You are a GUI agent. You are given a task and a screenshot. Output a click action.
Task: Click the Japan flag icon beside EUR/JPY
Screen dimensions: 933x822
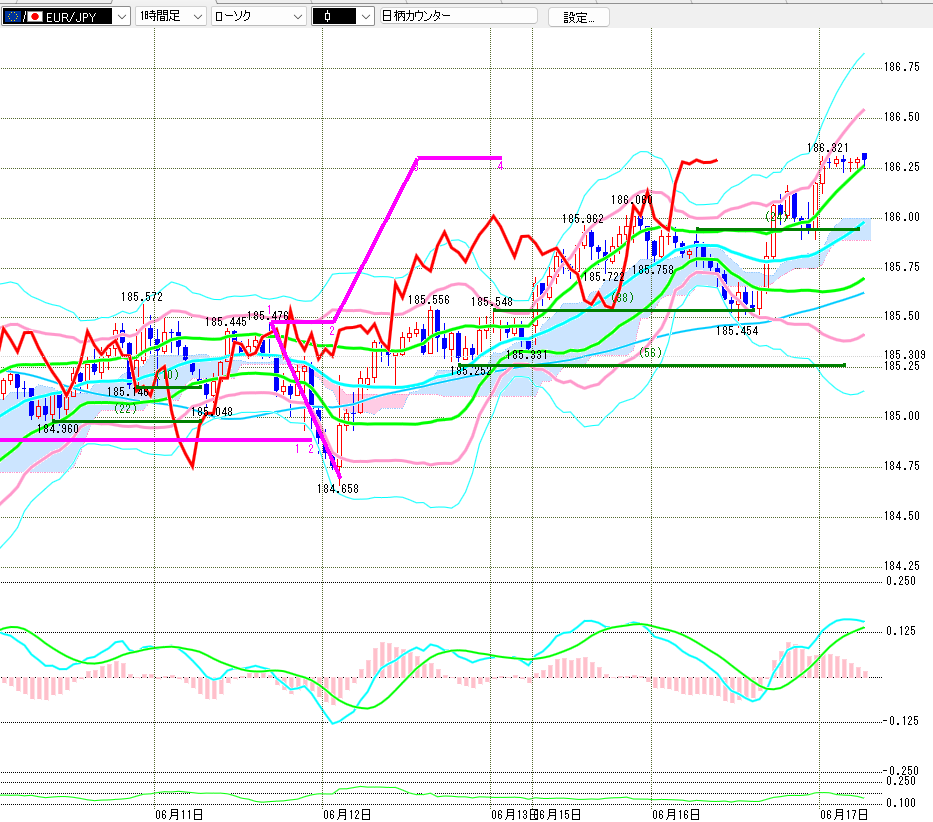coord(35,17)
